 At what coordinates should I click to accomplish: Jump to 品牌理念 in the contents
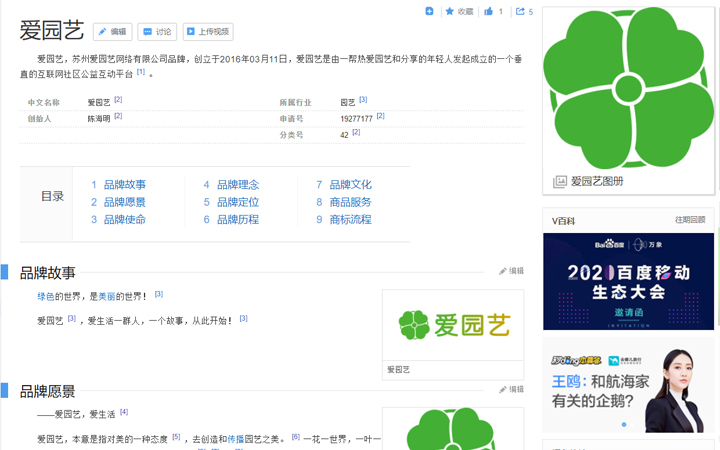238,185
